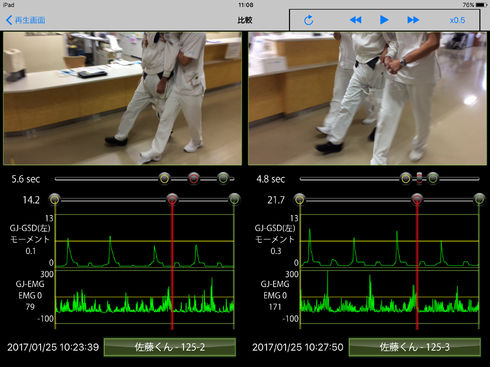
Task: Tap the rewind double-arrow button
Action: 355,20
